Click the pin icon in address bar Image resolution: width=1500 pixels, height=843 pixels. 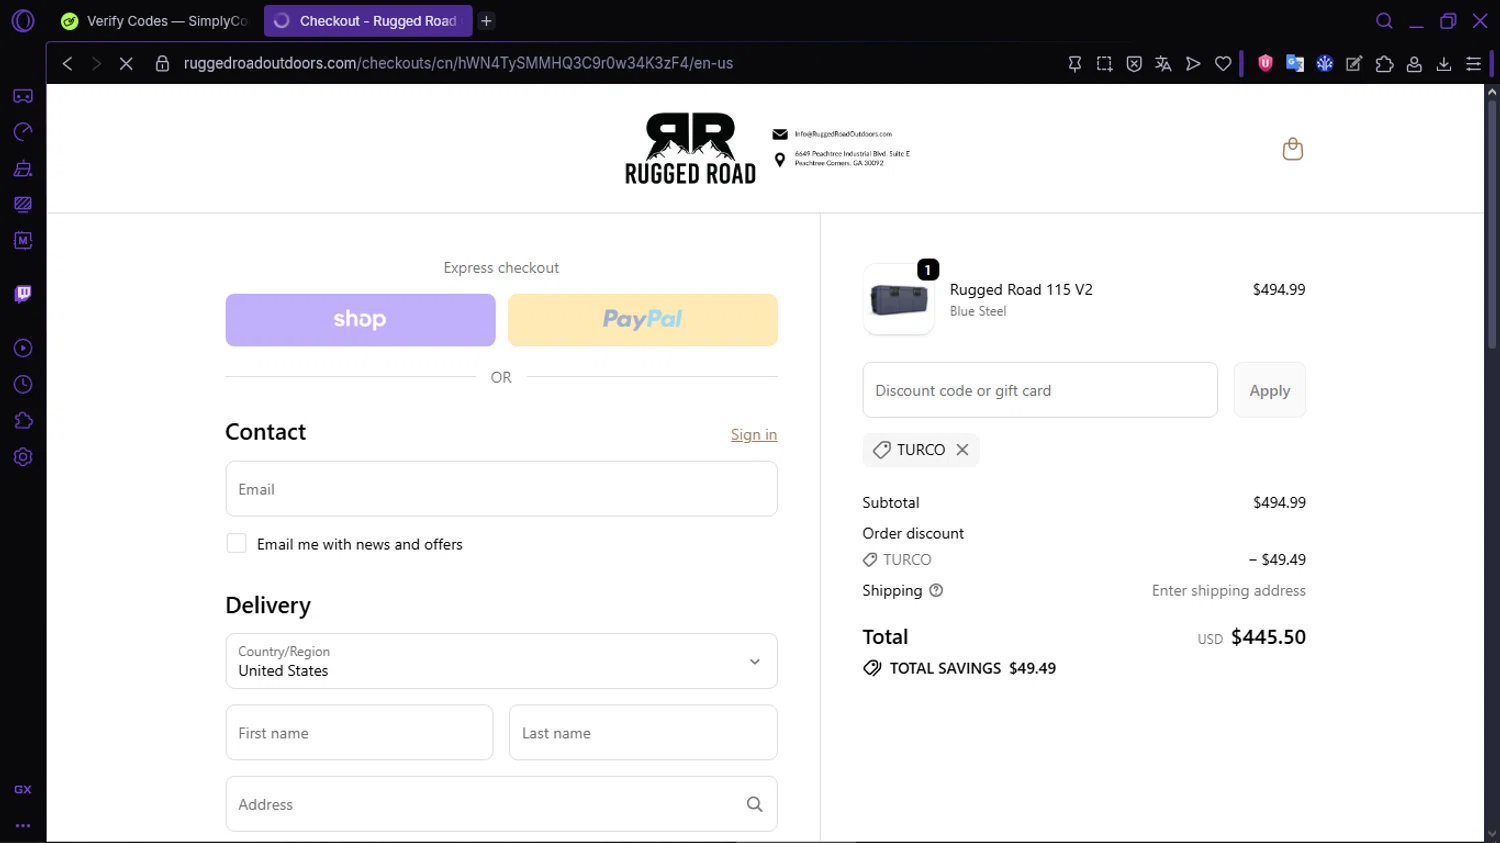[1075, 63]
